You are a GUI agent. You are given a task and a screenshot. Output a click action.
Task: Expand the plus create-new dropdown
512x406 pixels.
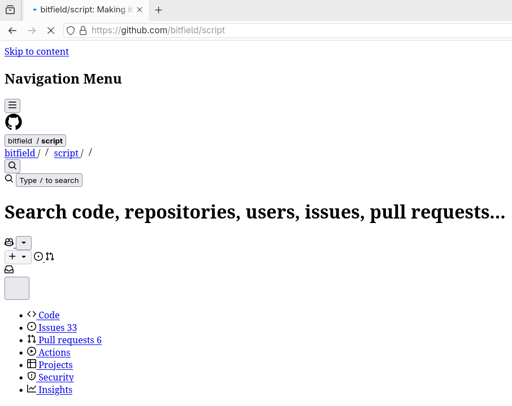click(18, 257)
